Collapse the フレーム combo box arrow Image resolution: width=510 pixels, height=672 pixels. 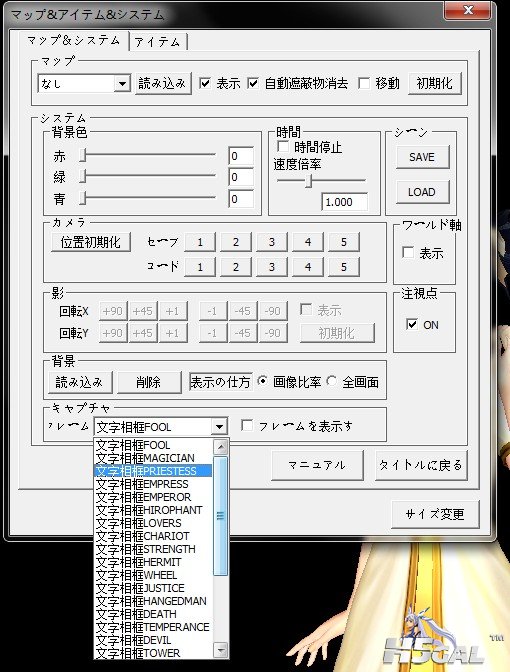tap(219, 426)
